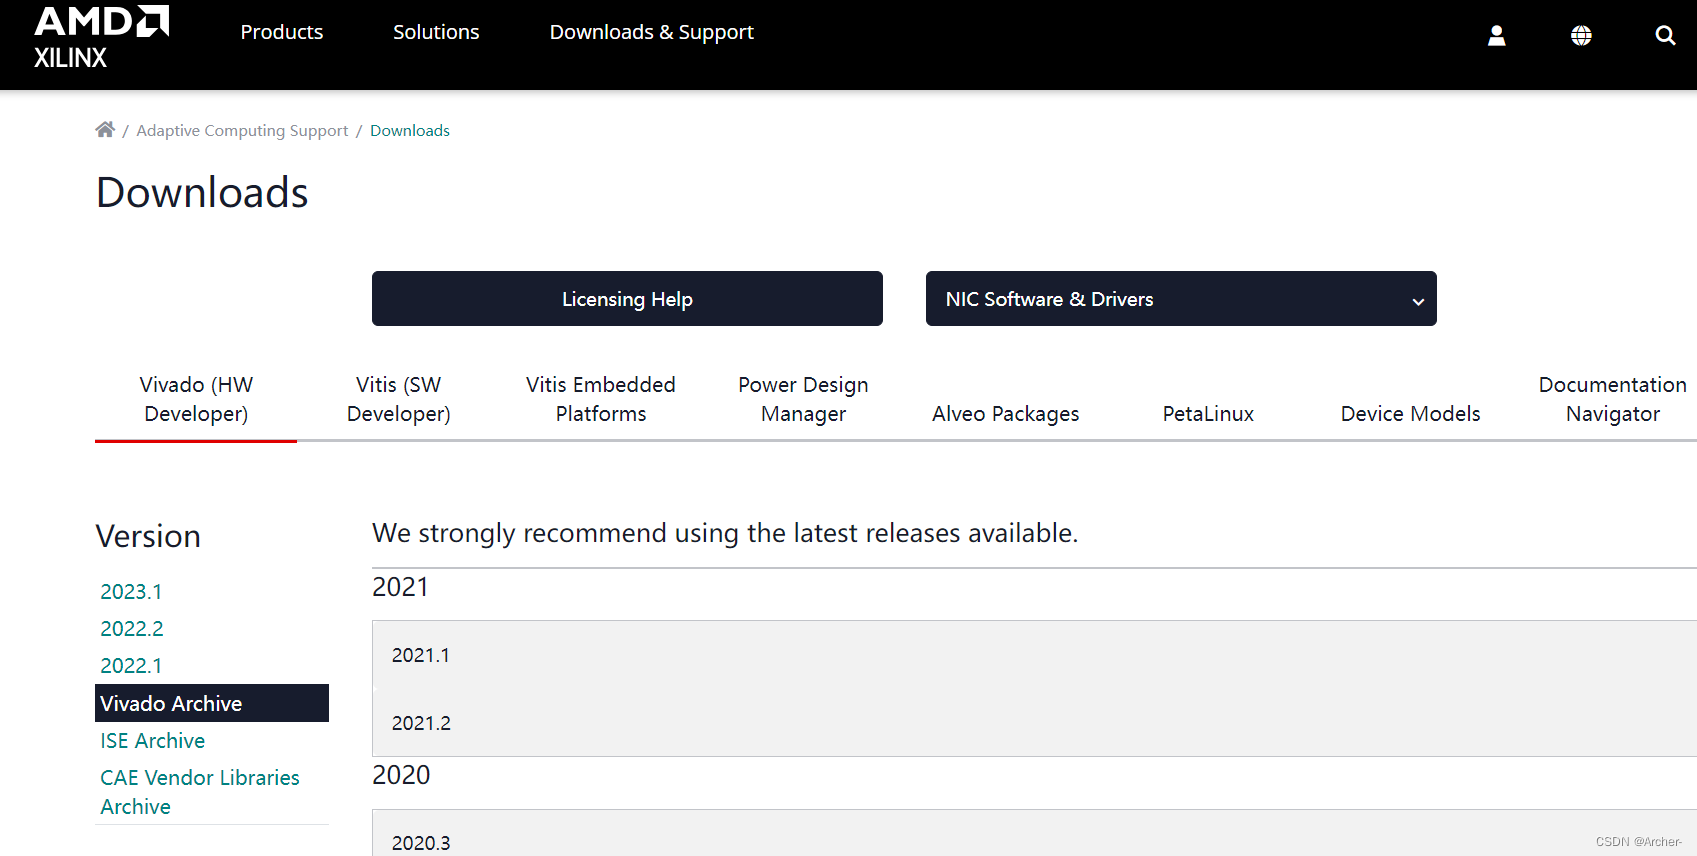Expand the 2021.1 archive entry
This screenshot has height=856, width=1697.
[x=1034, y=655]
